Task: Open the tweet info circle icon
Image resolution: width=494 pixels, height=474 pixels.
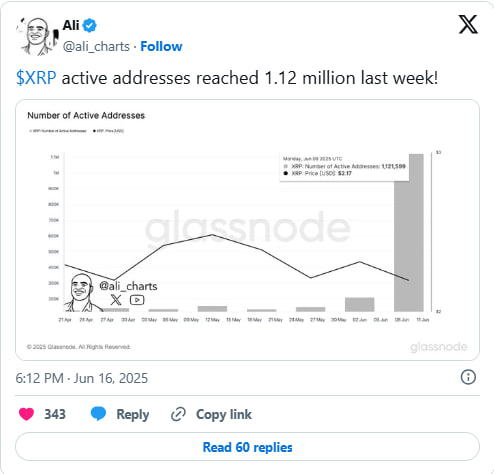Action: [468, 377]
